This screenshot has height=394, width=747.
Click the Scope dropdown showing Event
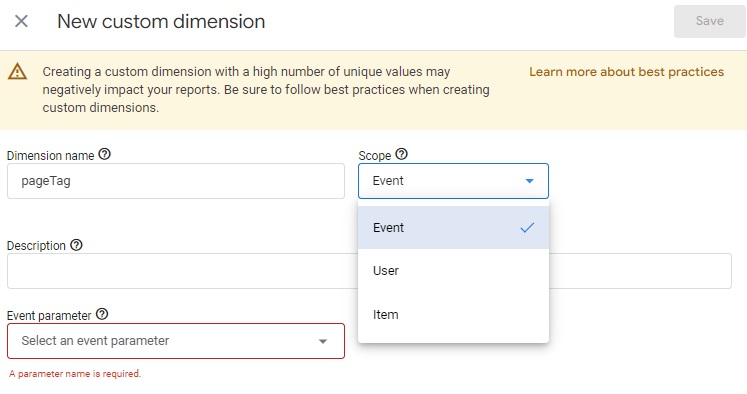[453, 181]
